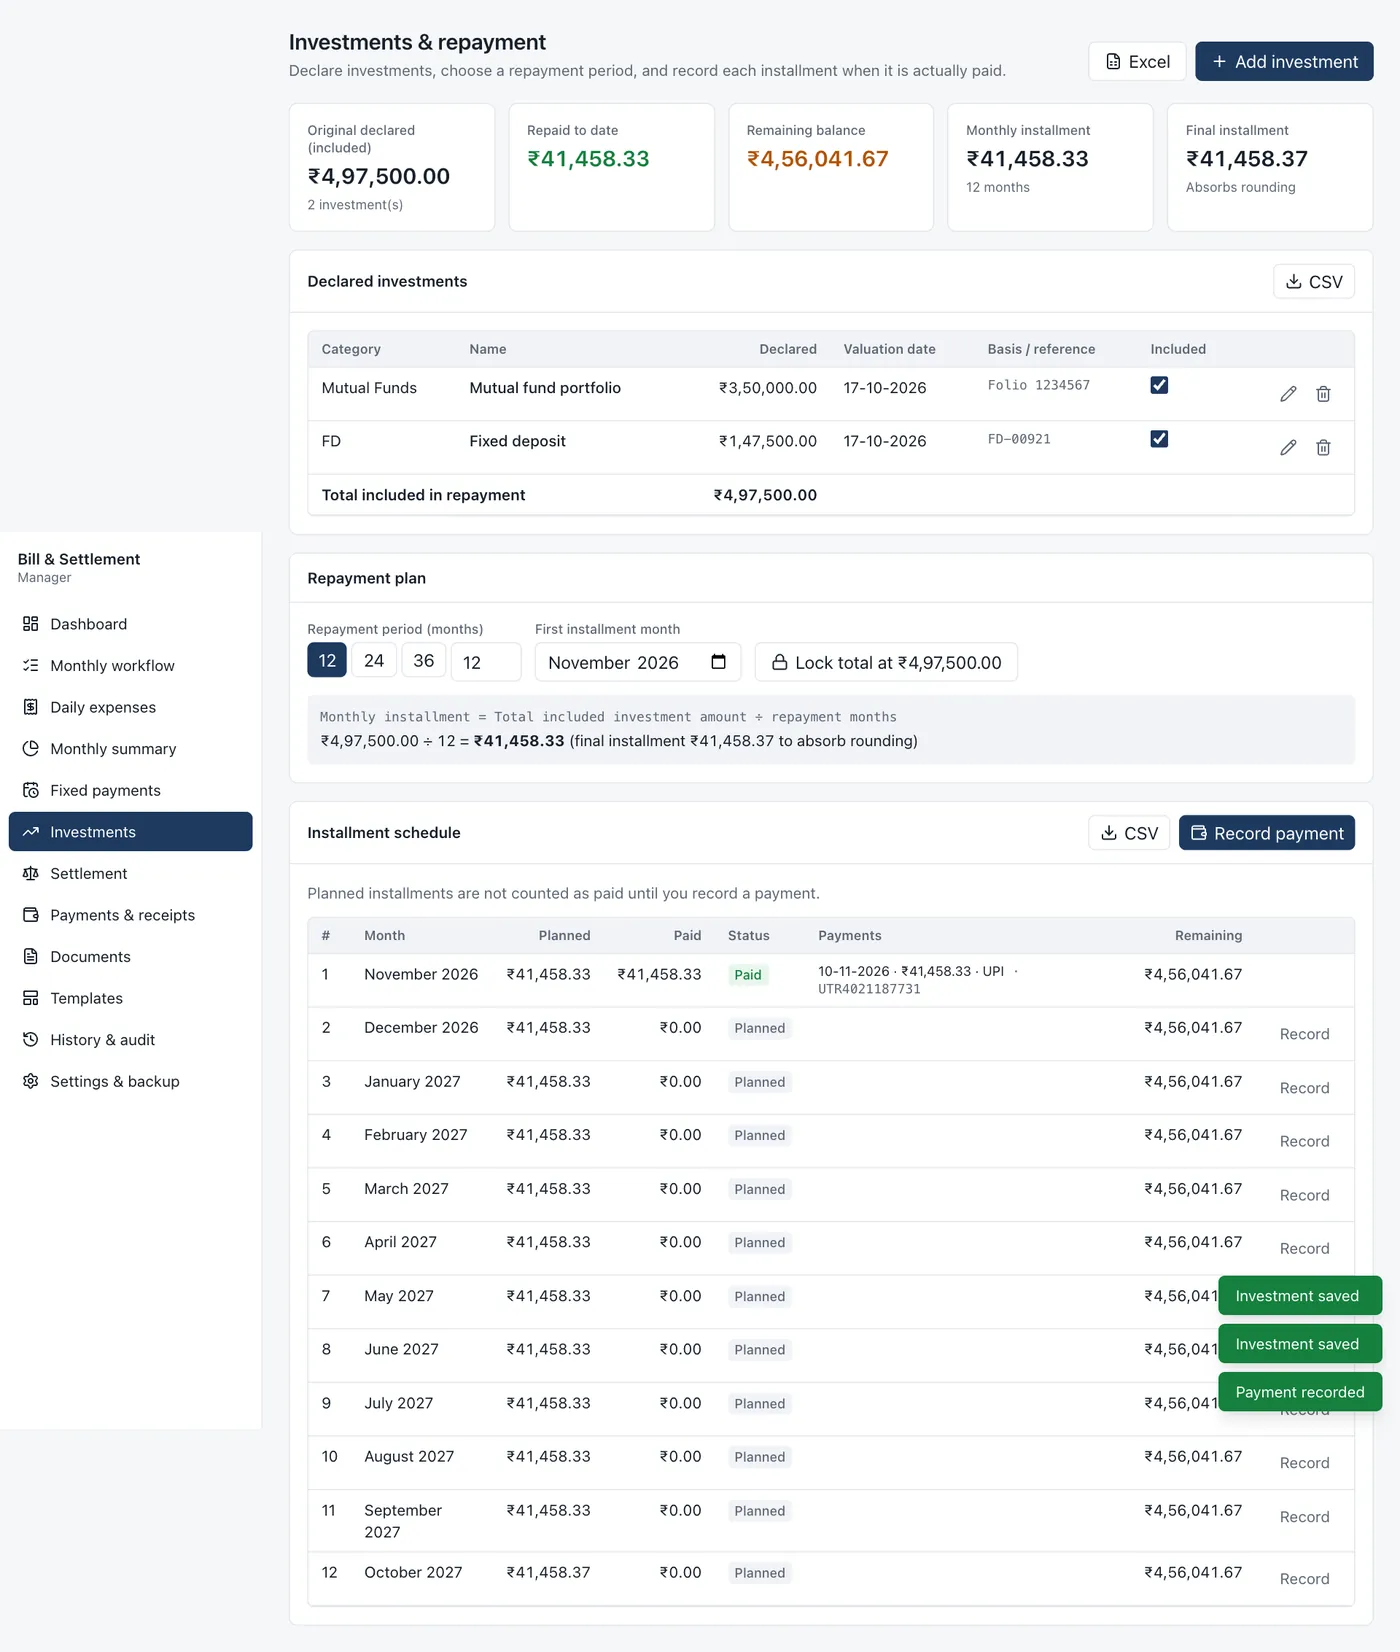The image size is (1400, 1652).
Task: Select Investments in sidebar
Action: [130, 832]
